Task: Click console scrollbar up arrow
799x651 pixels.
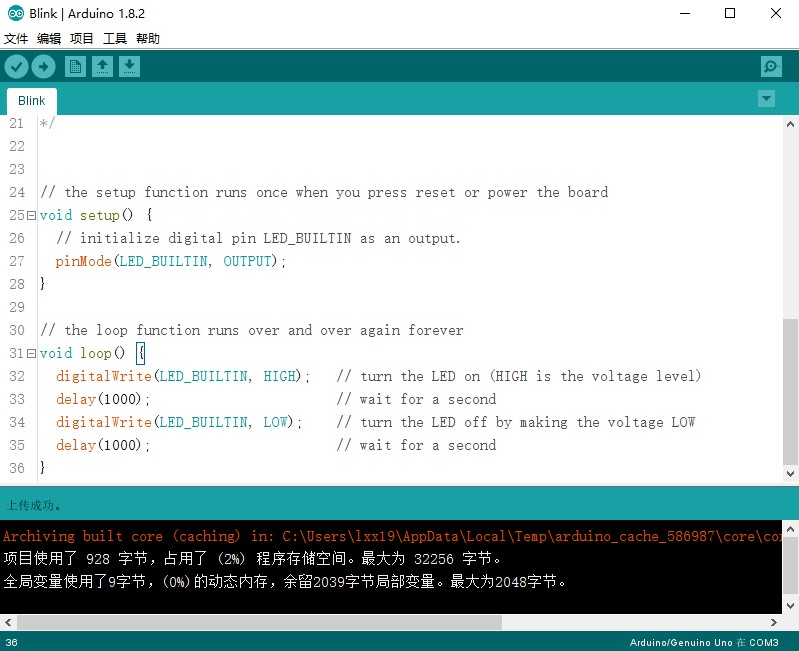Action: [x=790, y=529]
